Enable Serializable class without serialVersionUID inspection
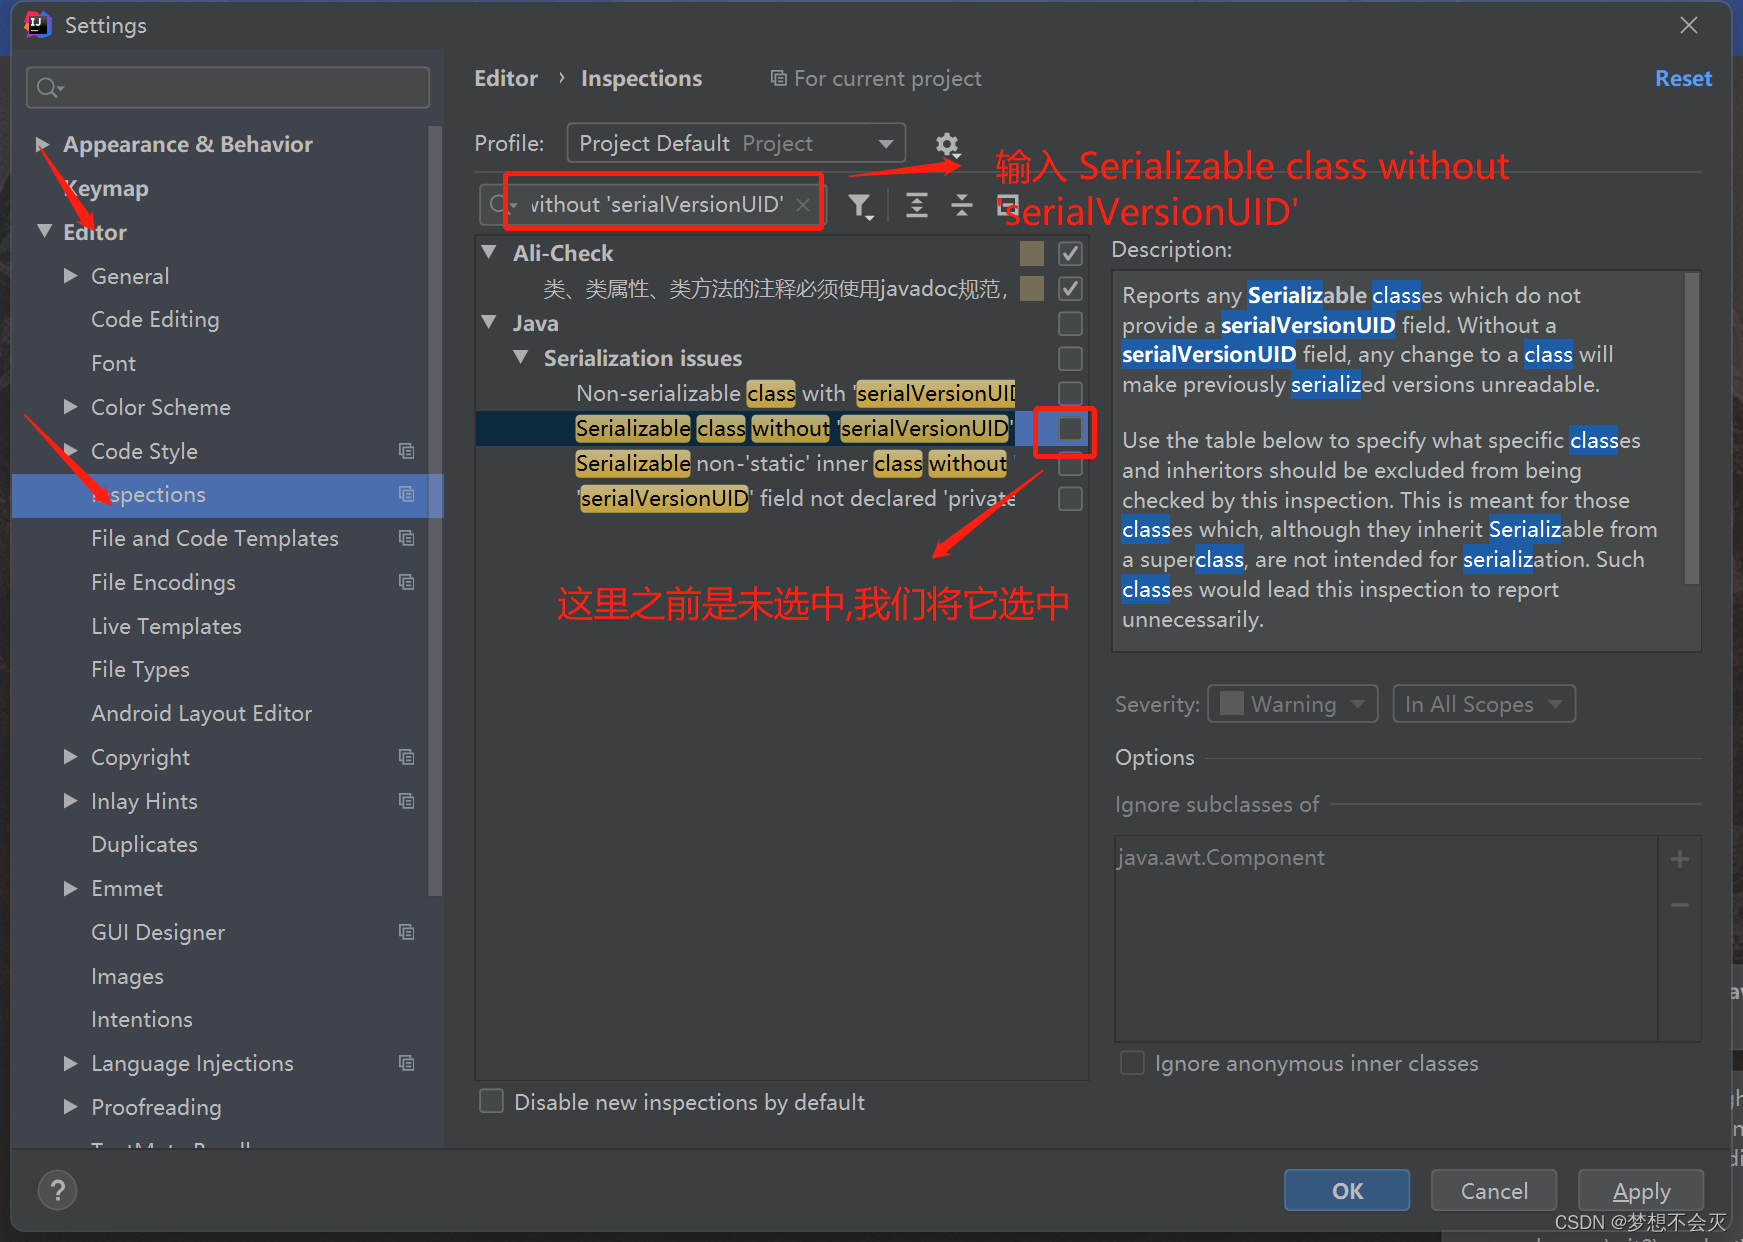The width and height of the screenshot is (1743, 1242). coord(1068,429)
